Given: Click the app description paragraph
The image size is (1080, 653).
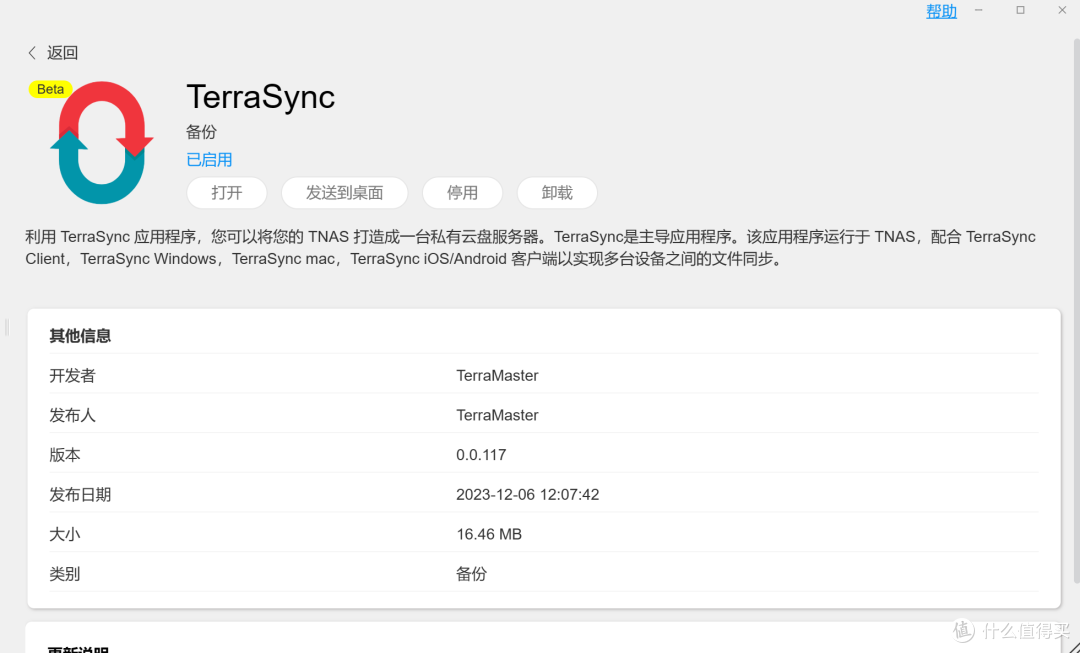Looking at the screenshot, I should click(530, 248).
